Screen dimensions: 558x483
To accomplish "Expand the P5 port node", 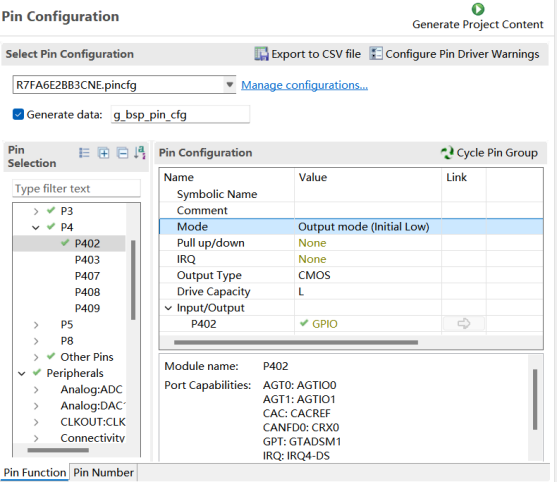I will 36,325.
